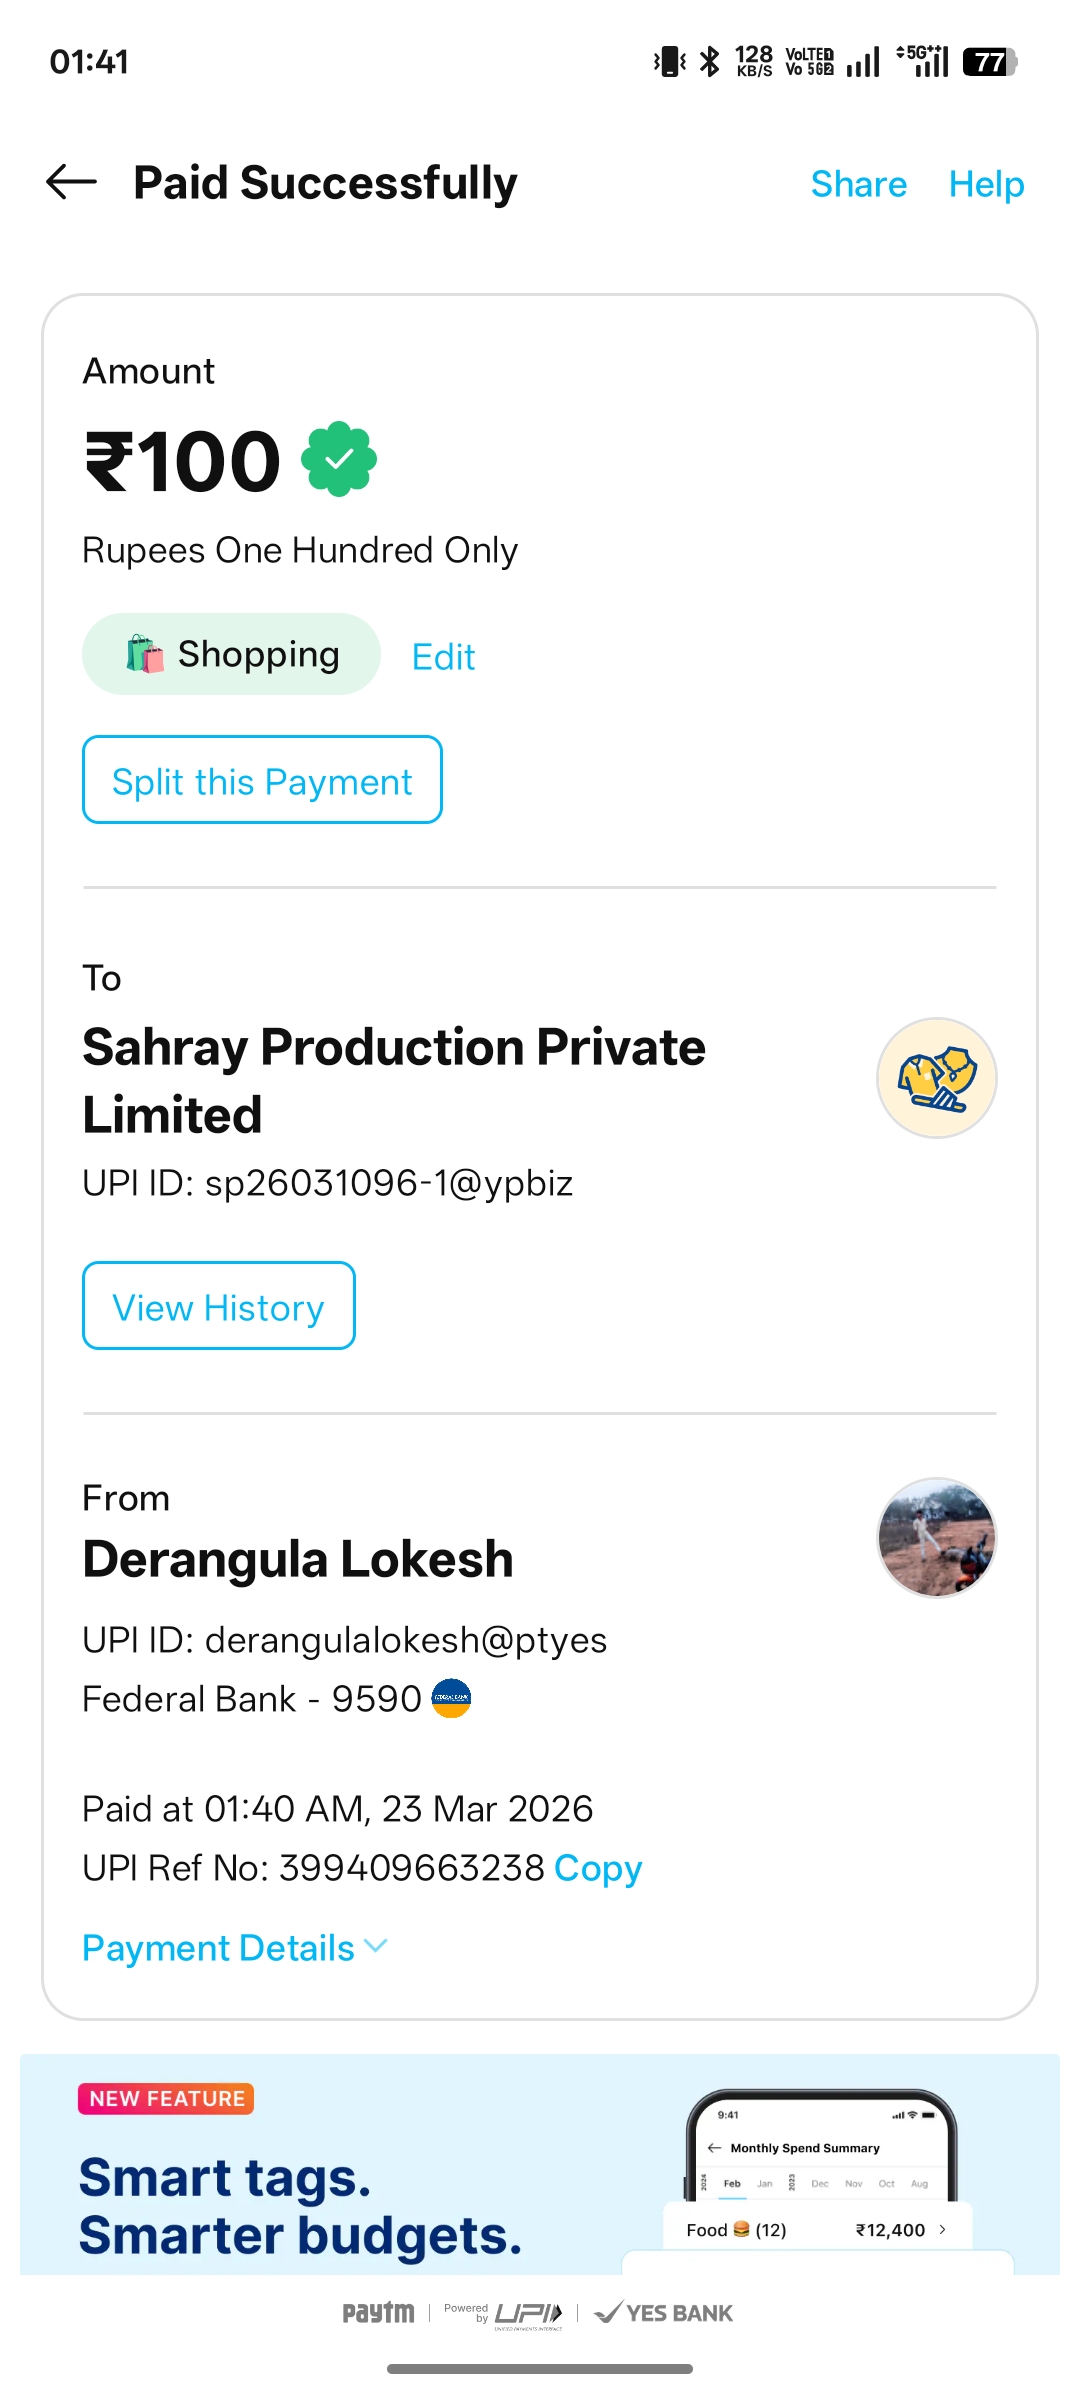Tap the battery indicator in status bar

(989, 62)
